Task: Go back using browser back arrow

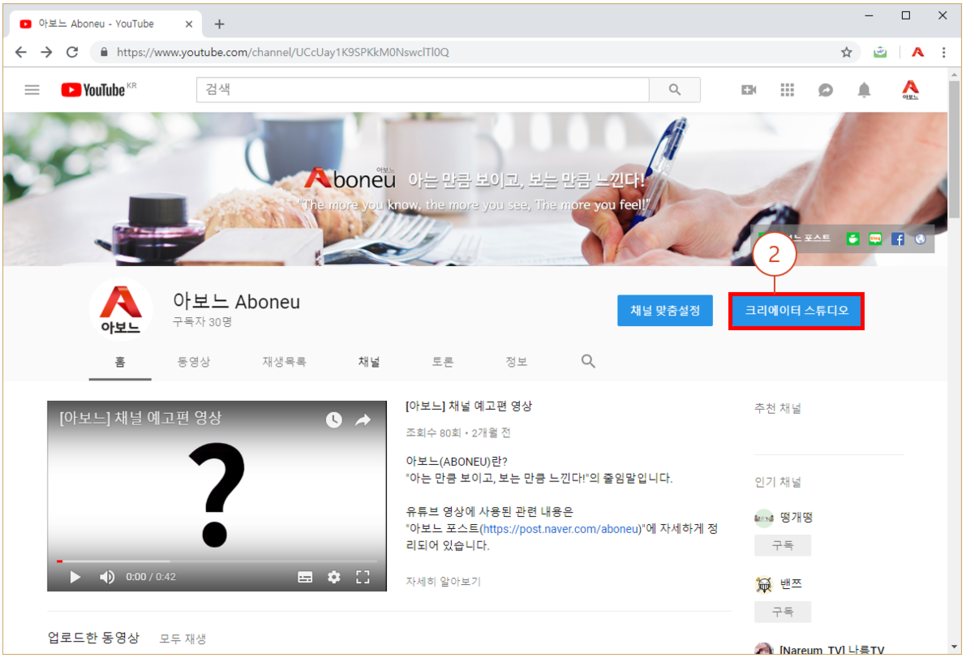Action: pyautogui.click(x=21, y=52)
